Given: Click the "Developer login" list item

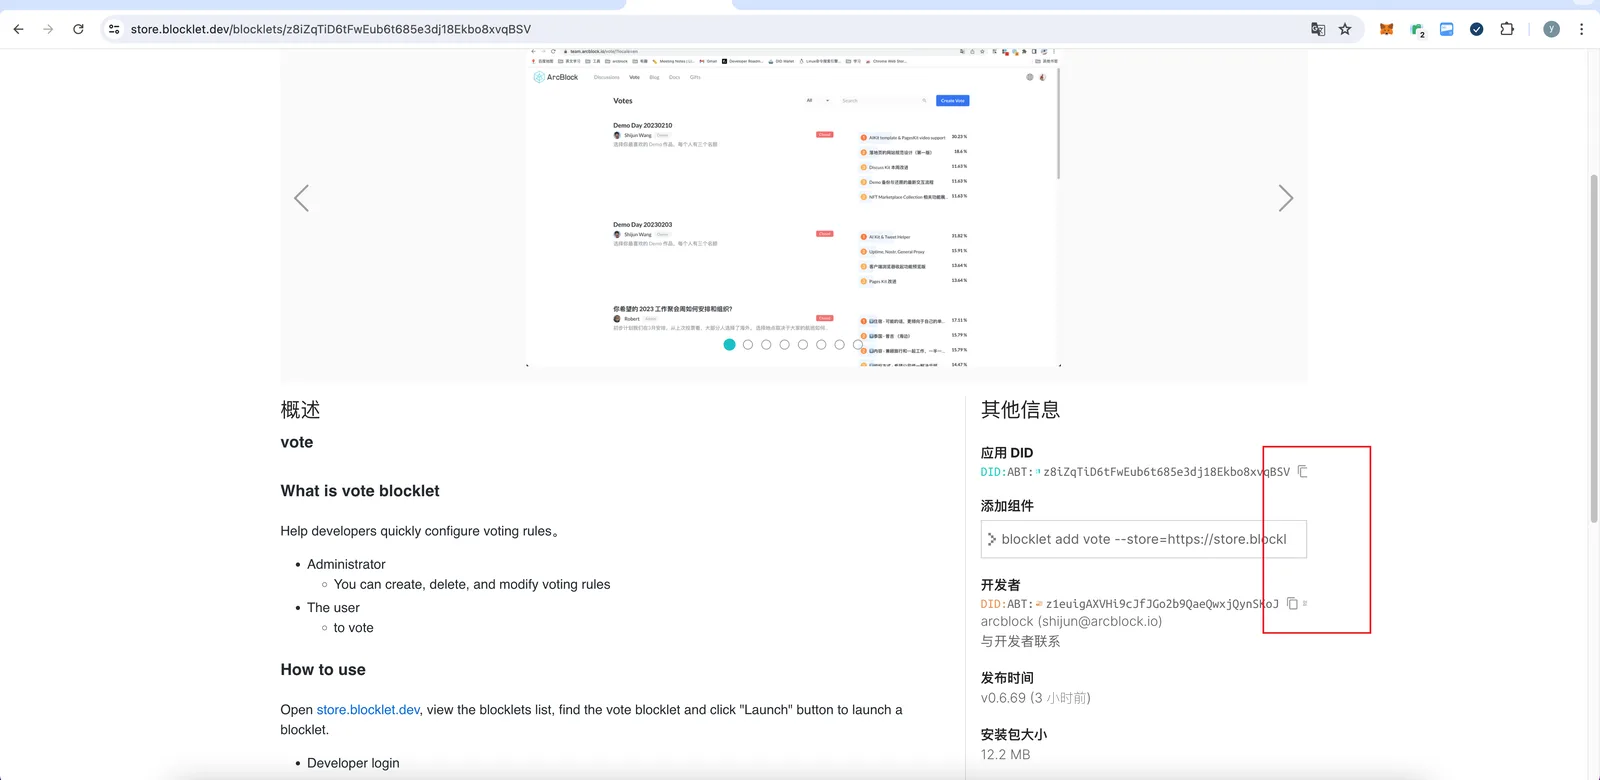Looking at the screenshot, I should [x=353, y=763].
